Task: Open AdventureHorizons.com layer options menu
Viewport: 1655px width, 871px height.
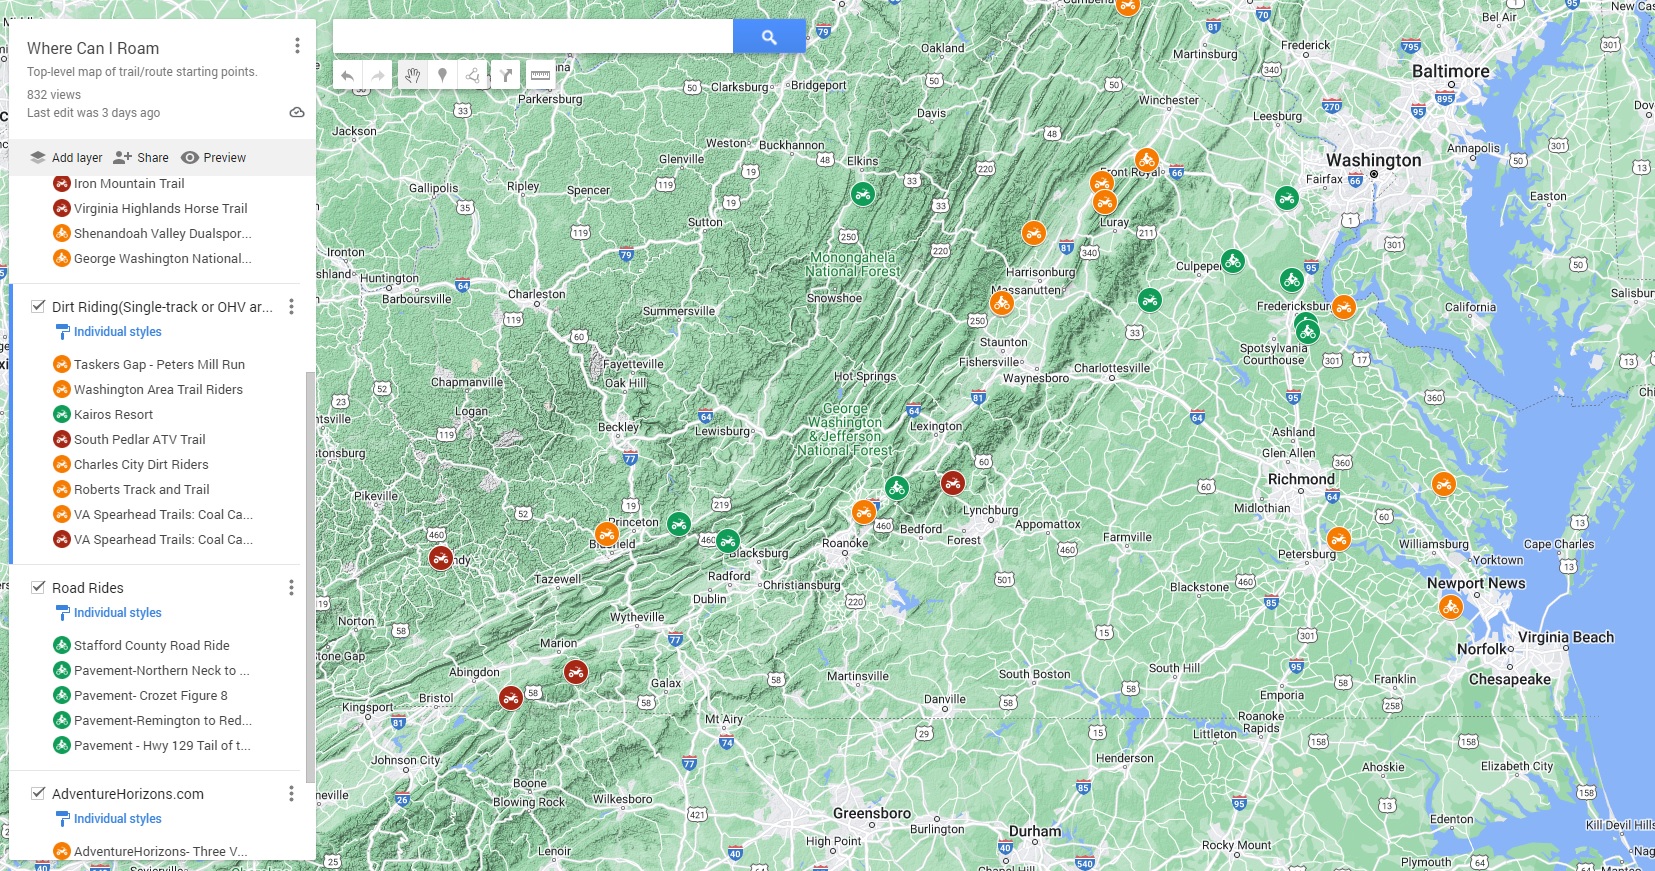Action: tap(291, 794)
